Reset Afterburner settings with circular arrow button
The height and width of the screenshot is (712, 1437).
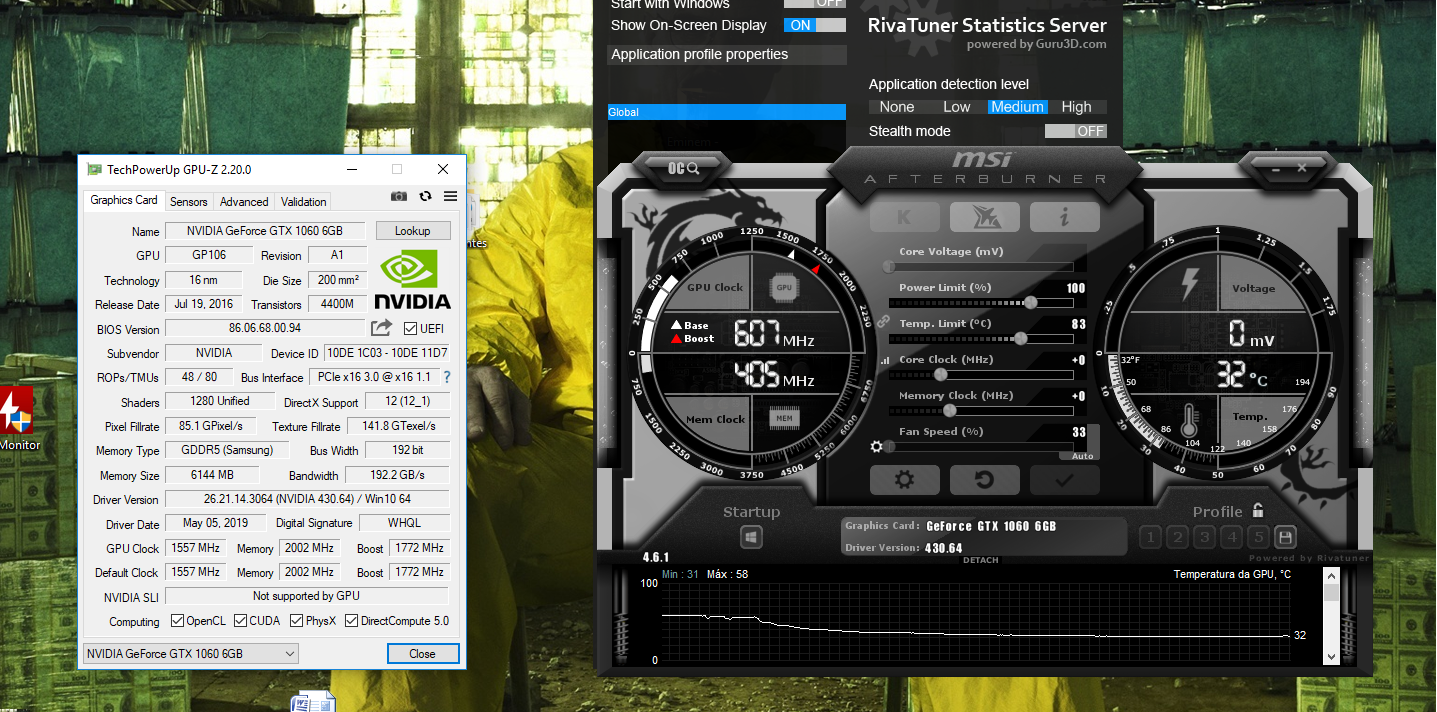click(985, 480)
